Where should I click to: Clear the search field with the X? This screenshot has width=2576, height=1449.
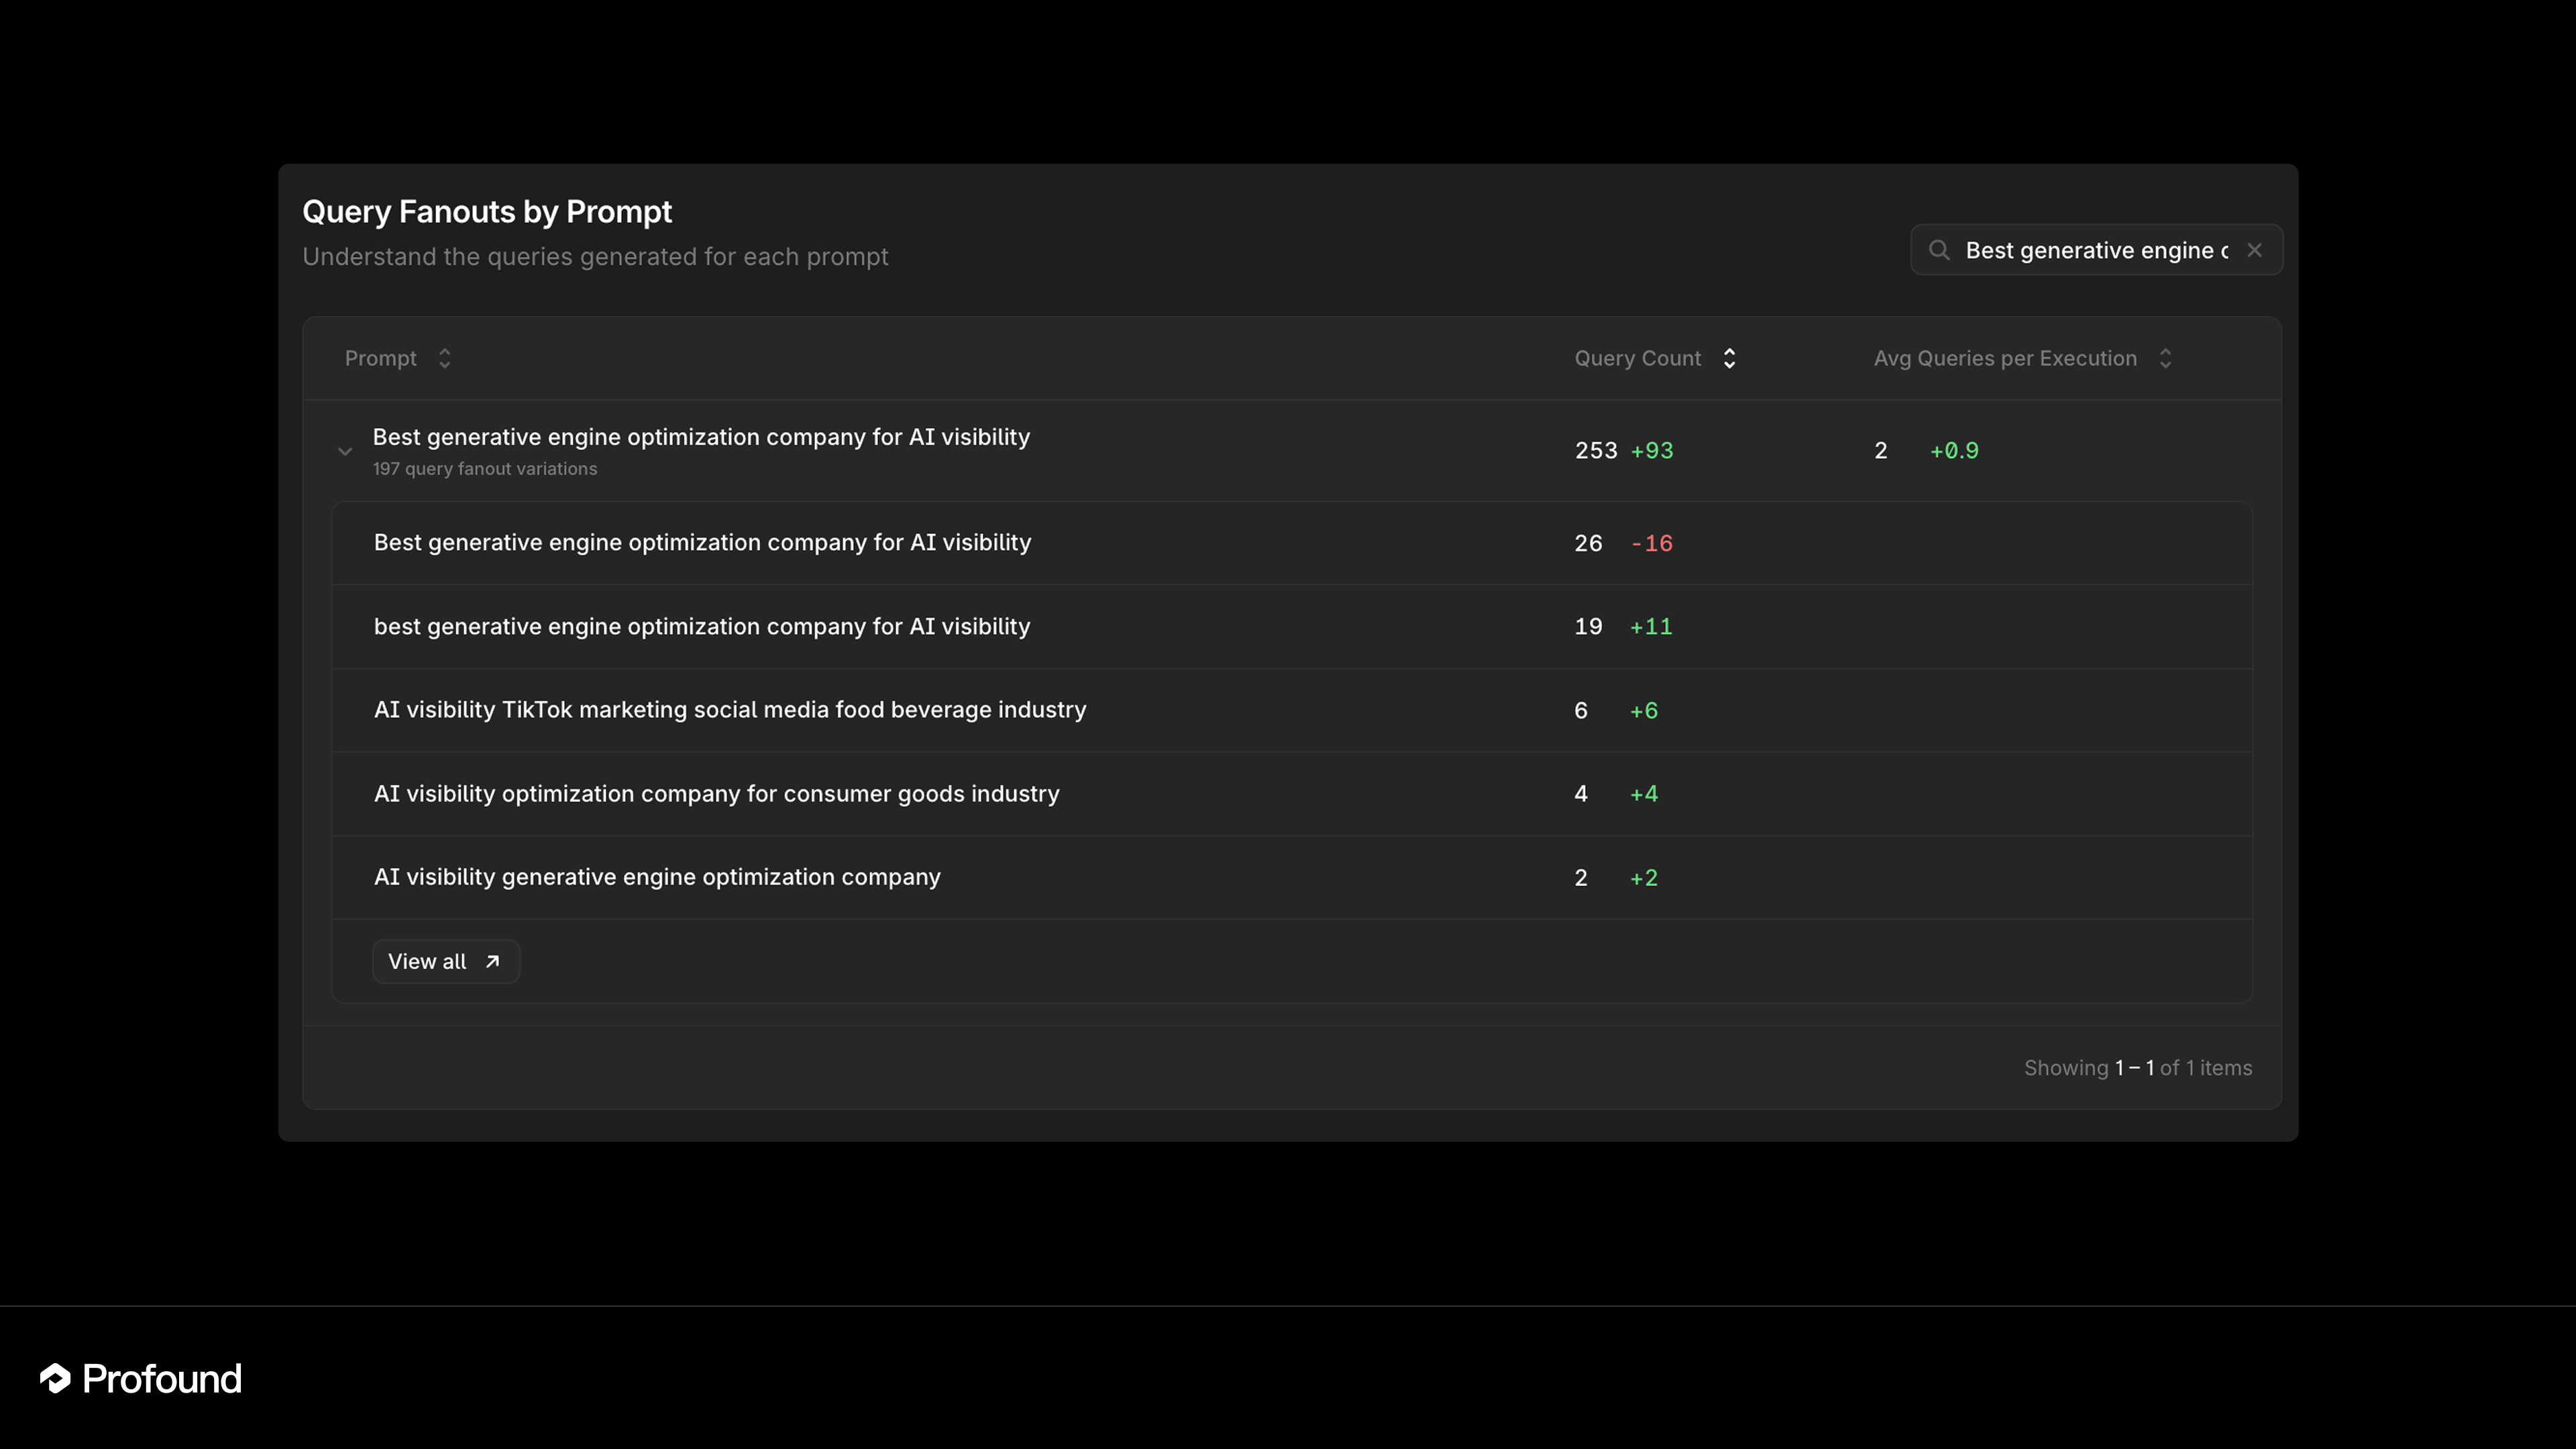(2254, 250)
